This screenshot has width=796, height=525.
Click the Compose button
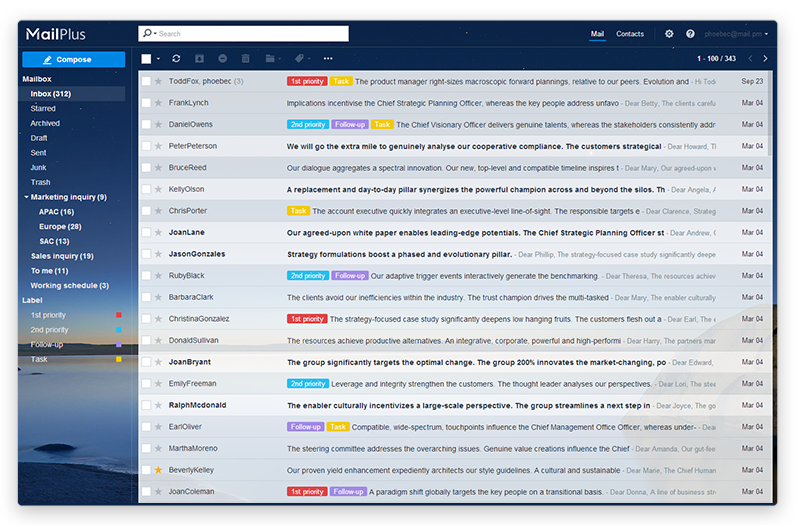73,60
